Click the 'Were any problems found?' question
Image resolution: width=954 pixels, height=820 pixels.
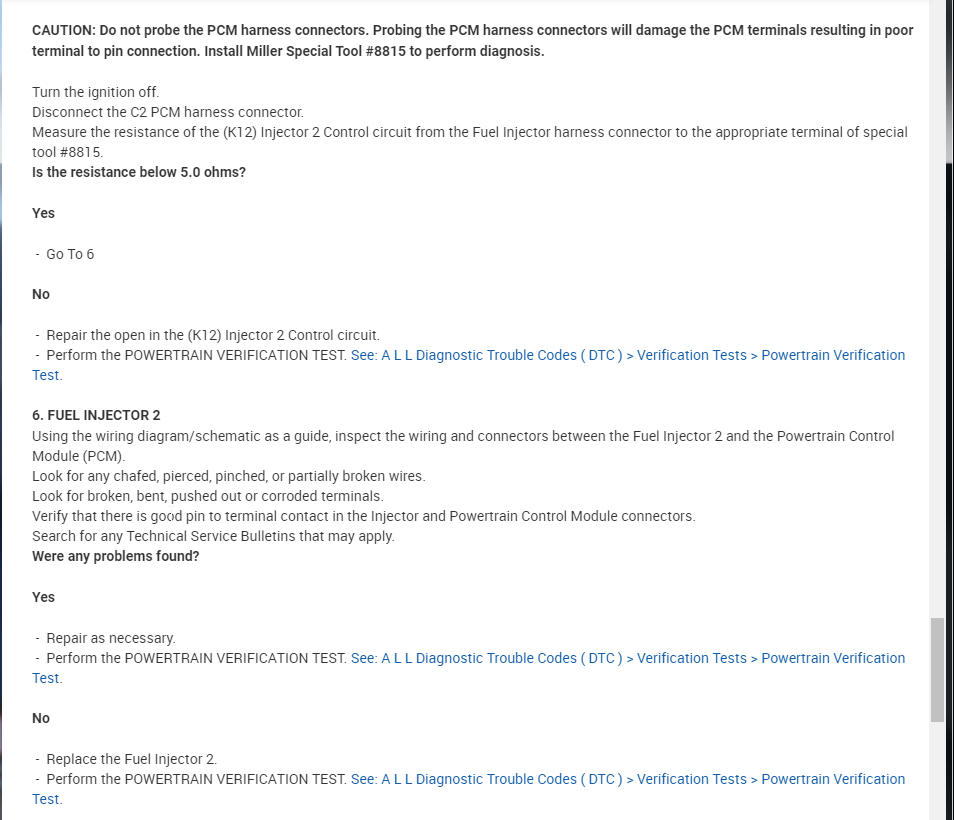click(116, 556)
